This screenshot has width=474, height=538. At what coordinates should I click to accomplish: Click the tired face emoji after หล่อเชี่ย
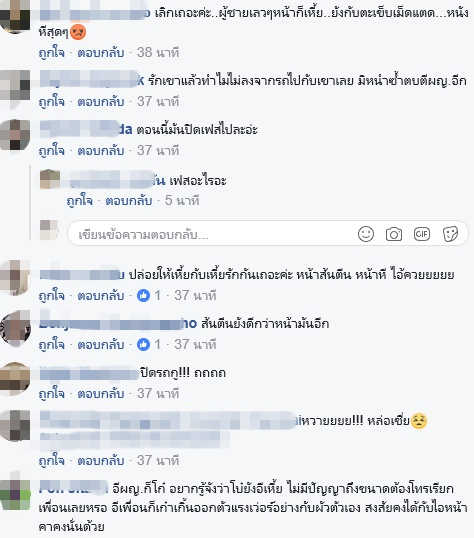(418, 421)
